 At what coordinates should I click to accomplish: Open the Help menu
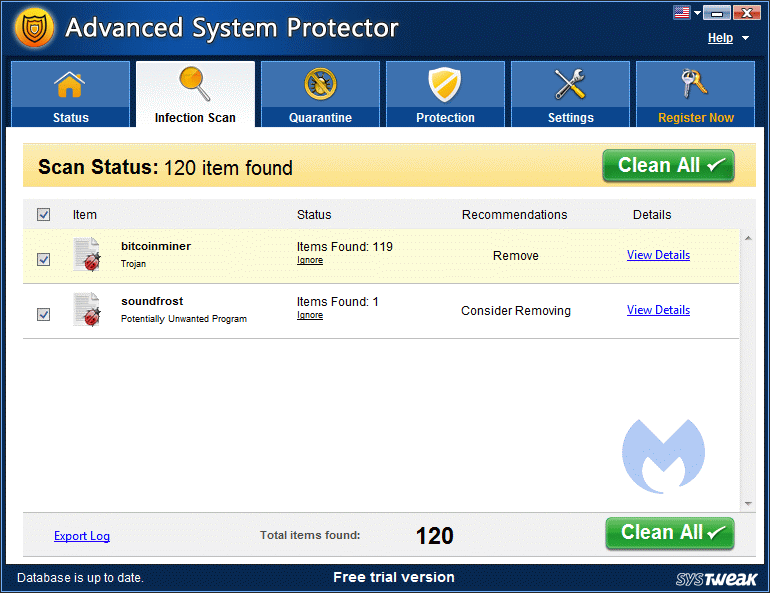[x=720, y=38]
